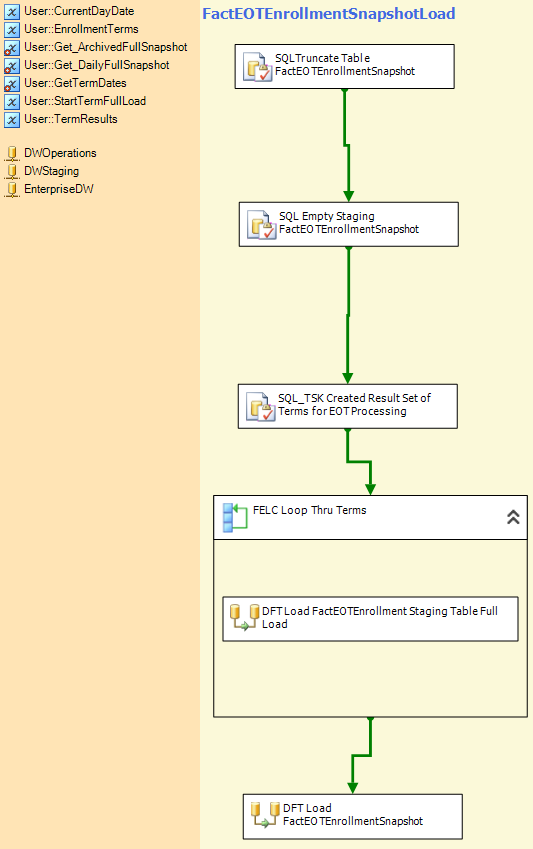Click the FactEOTEnrollmentSnapshotLoad package title
The width and height of the screenshot is (533, 849).
[329, 14]
